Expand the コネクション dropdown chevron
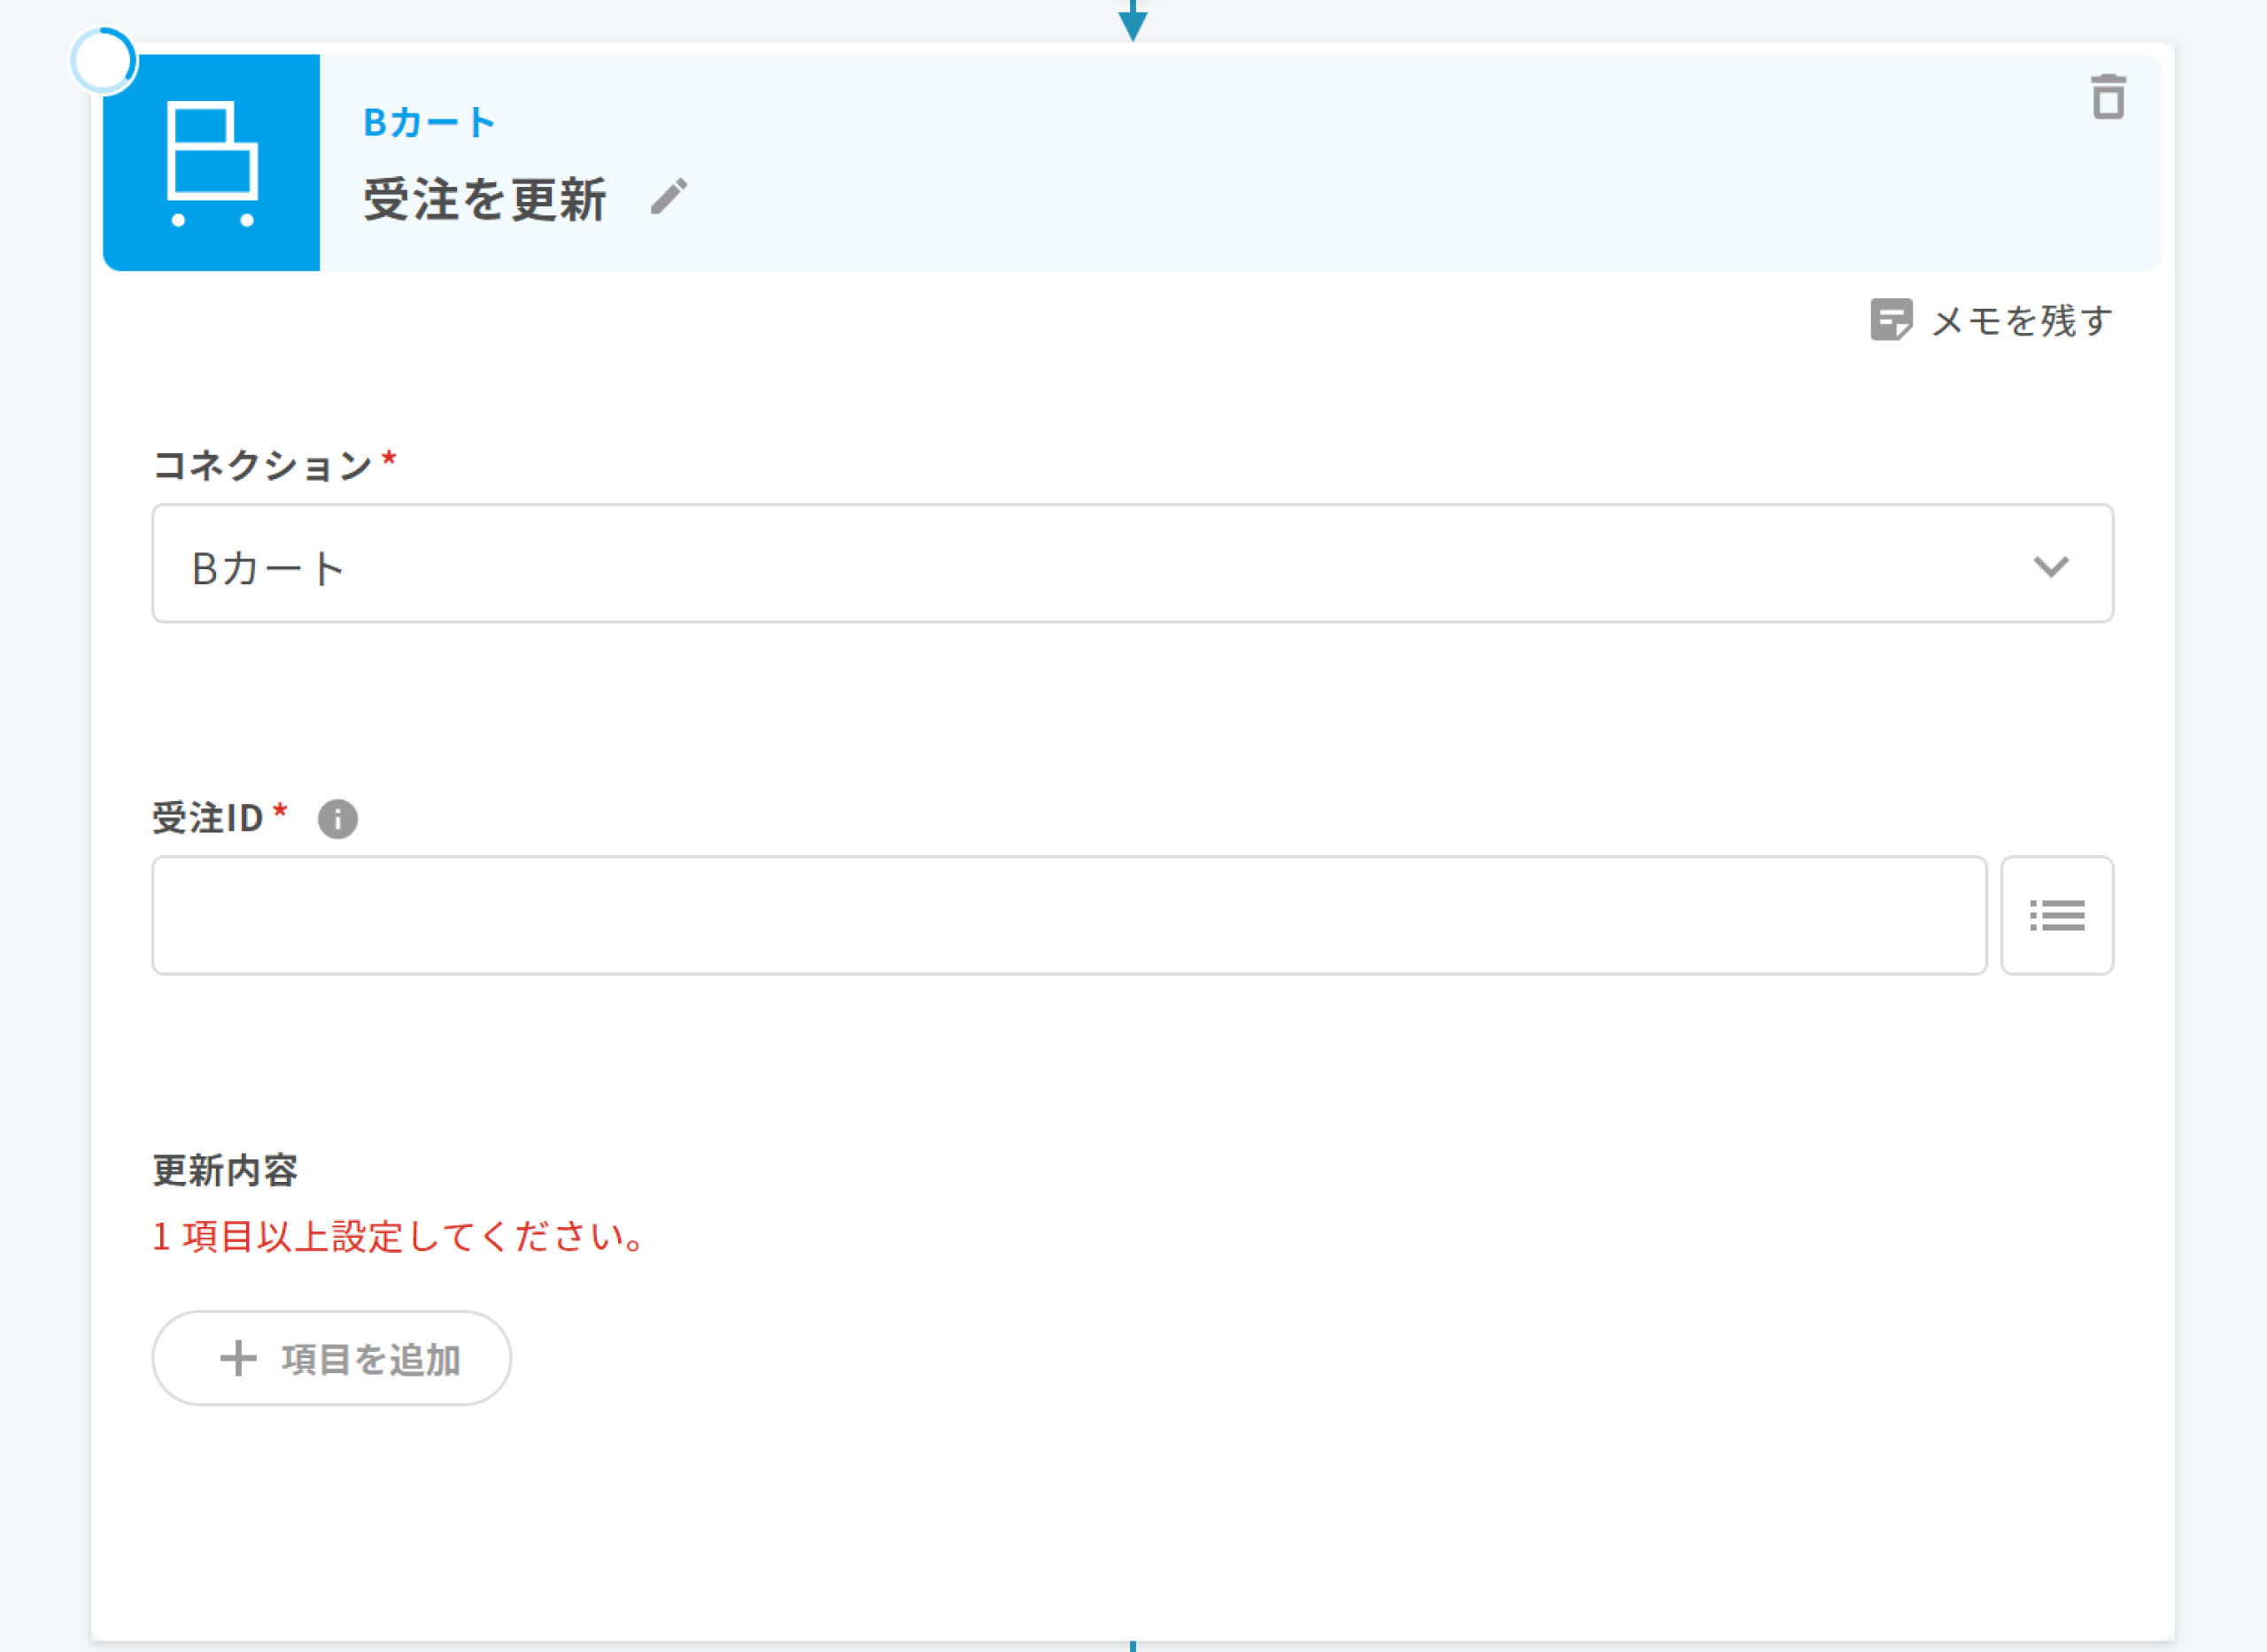The width and height of the screenshot is (2267, 1652). 2050,566
